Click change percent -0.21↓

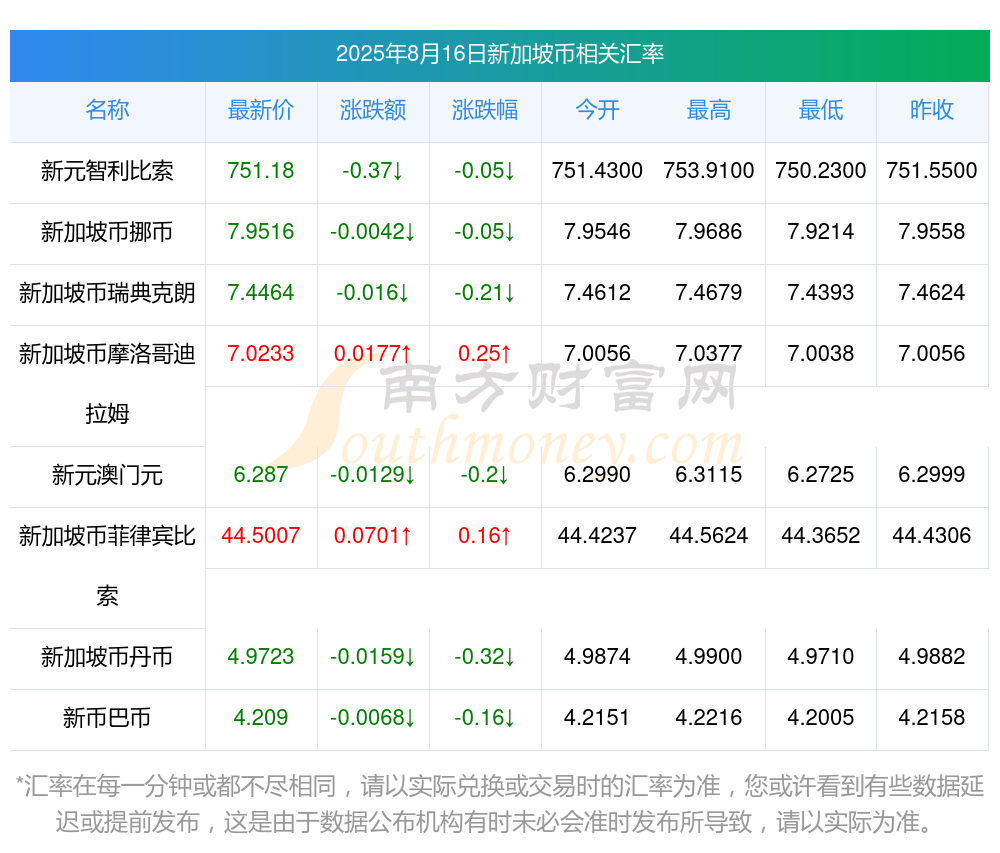[485, 293]
